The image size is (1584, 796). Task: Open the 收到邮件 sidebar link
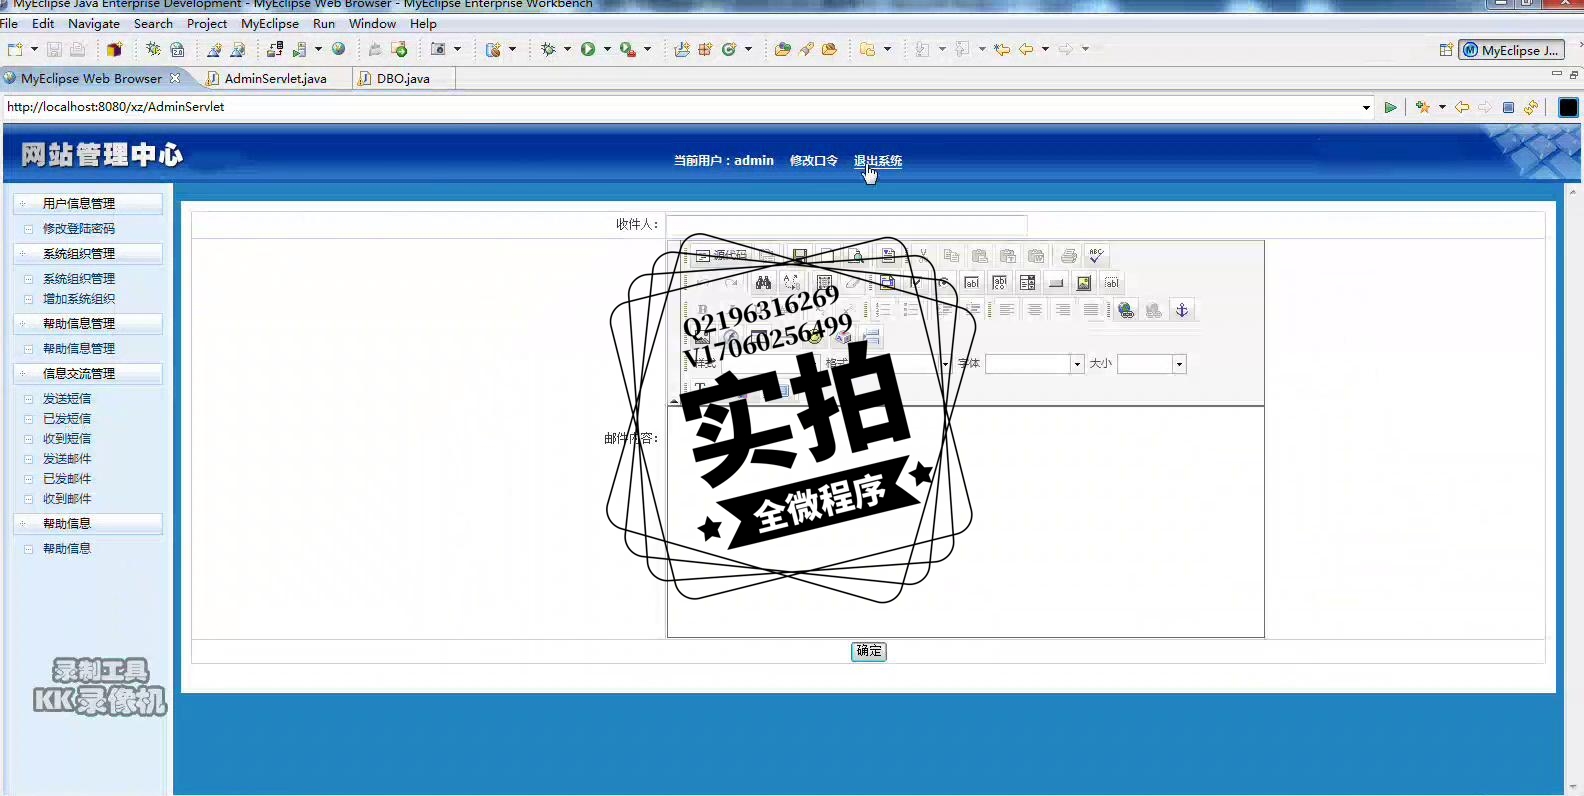67,498
